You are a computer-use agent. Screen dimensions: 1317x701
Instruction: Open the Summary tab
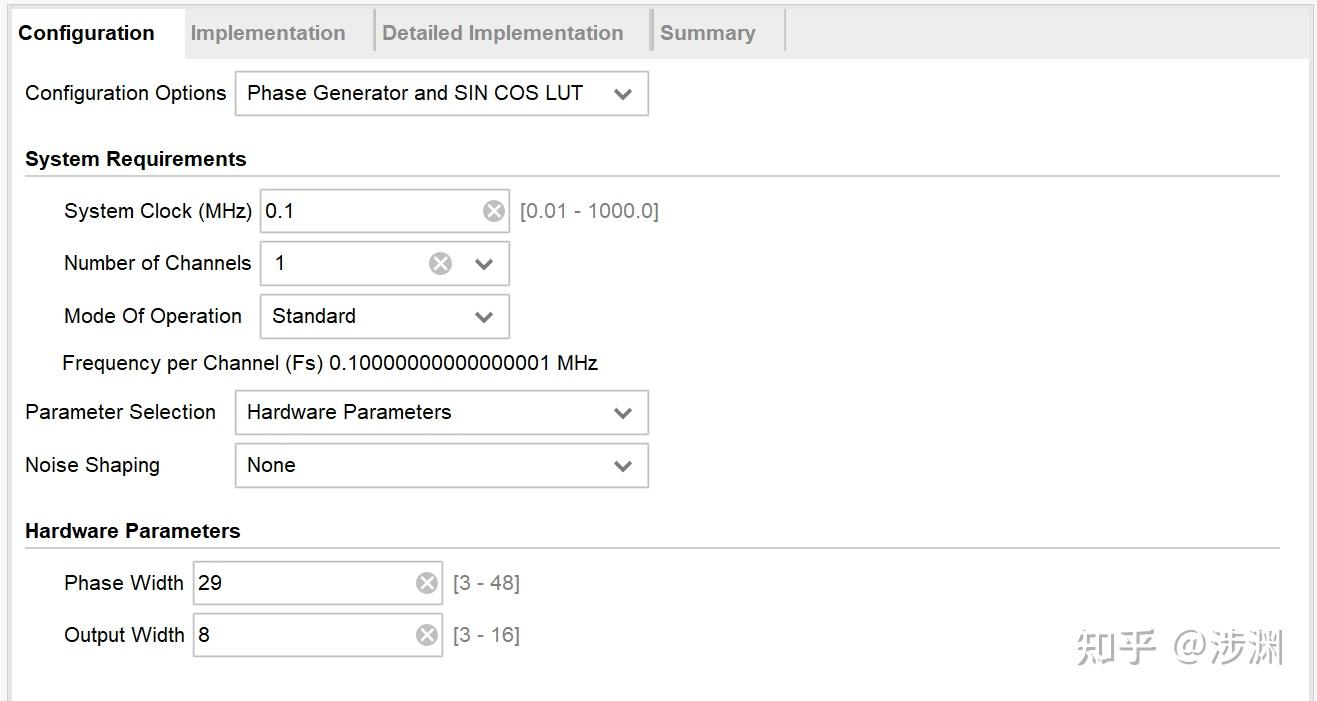coord(707,33)
